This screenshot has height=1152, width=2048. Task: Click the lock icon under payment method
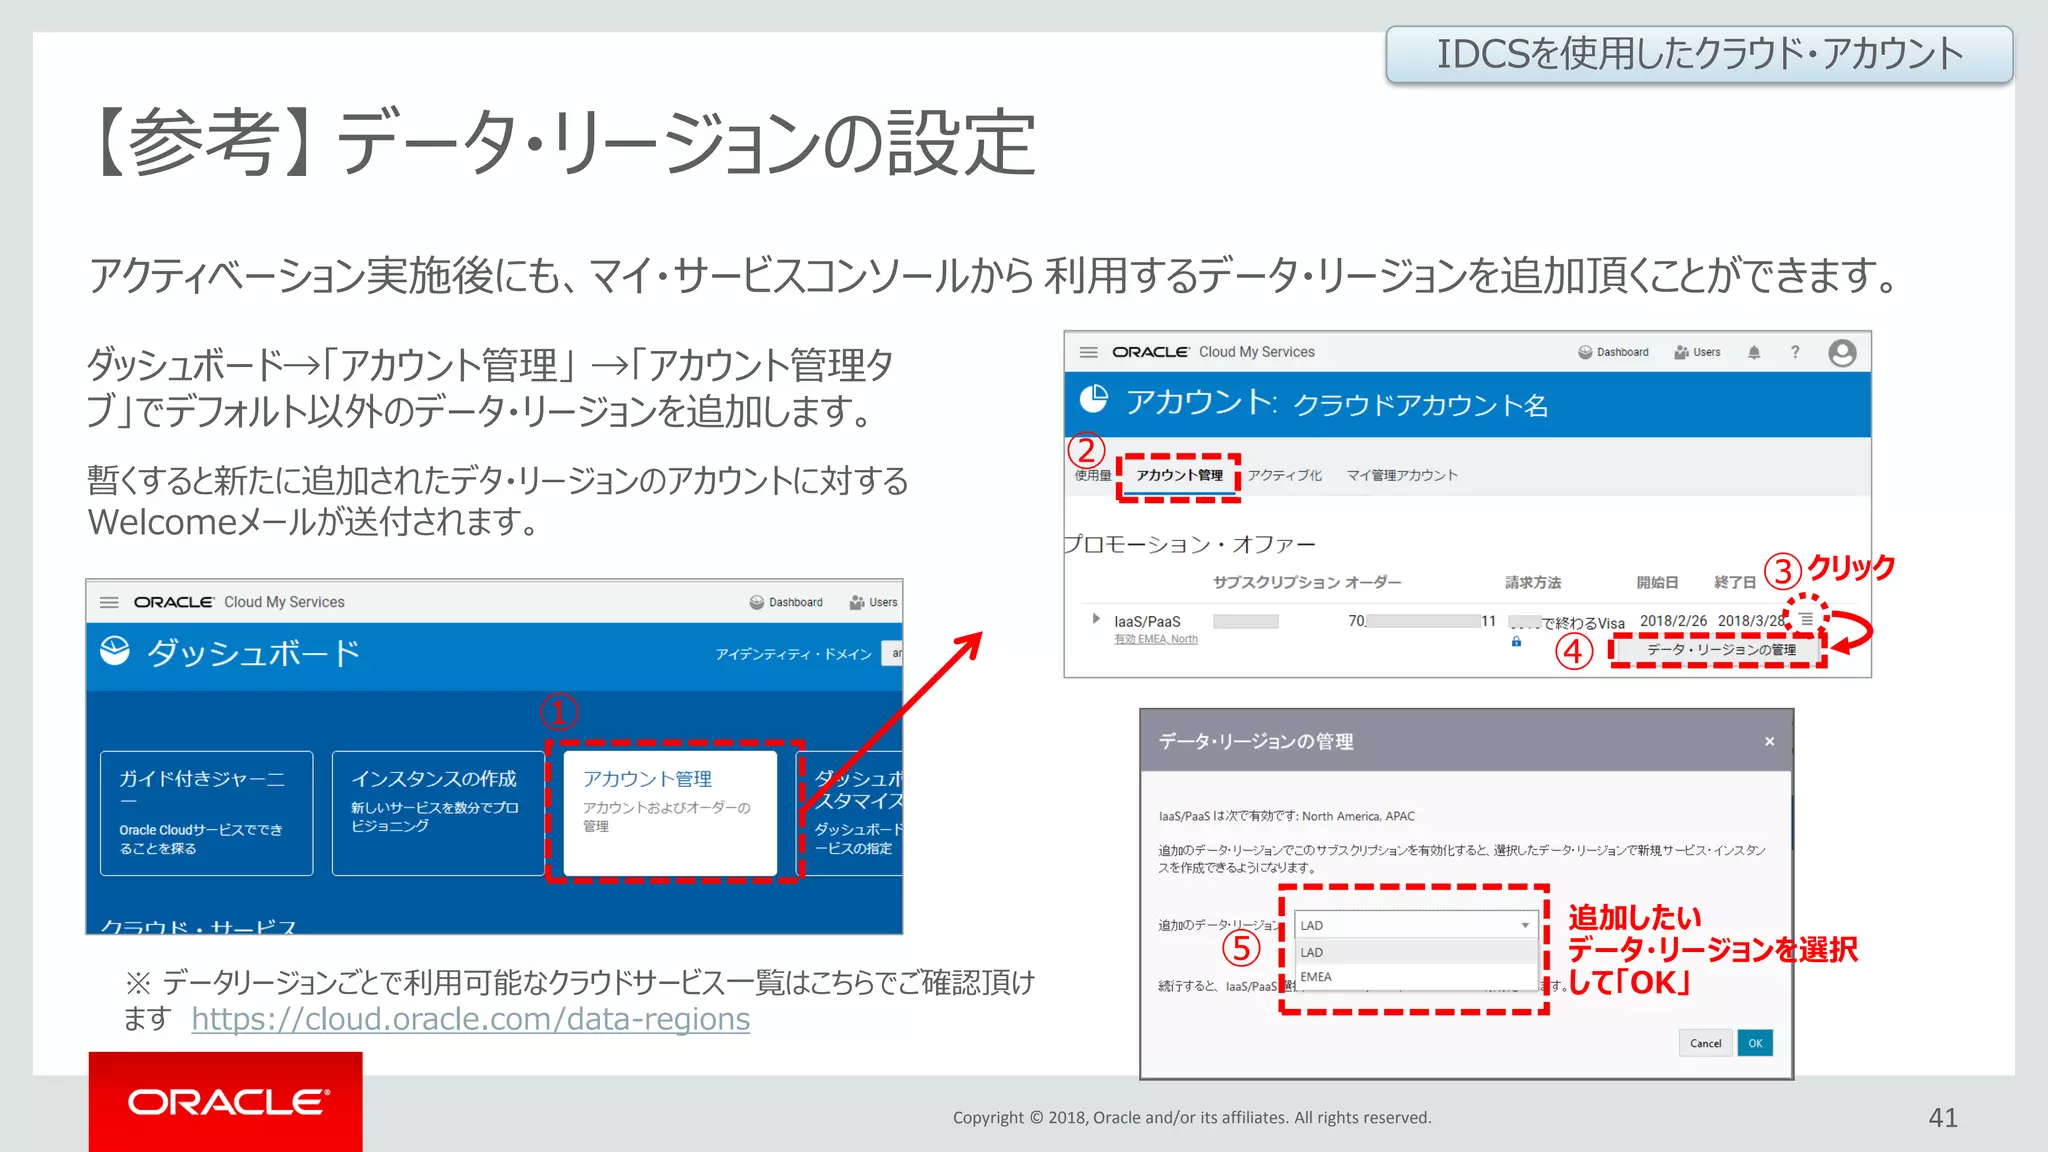[1516, 642]
